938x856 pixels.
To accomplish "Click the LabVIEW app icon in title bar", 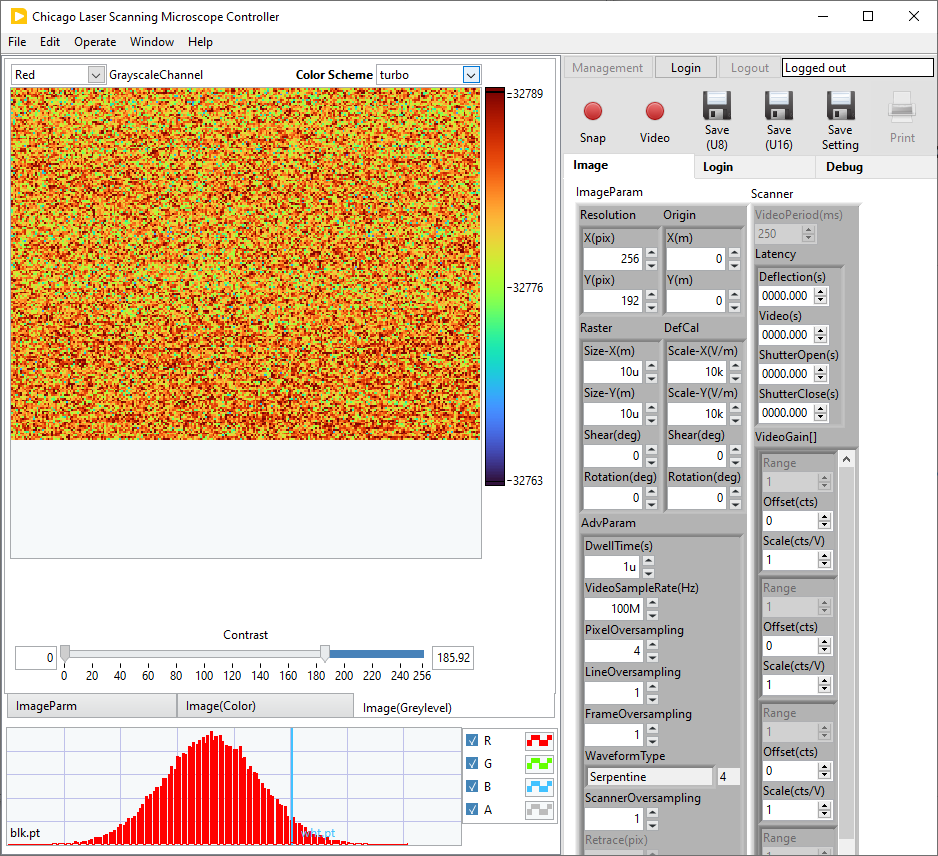I will 18,16.
